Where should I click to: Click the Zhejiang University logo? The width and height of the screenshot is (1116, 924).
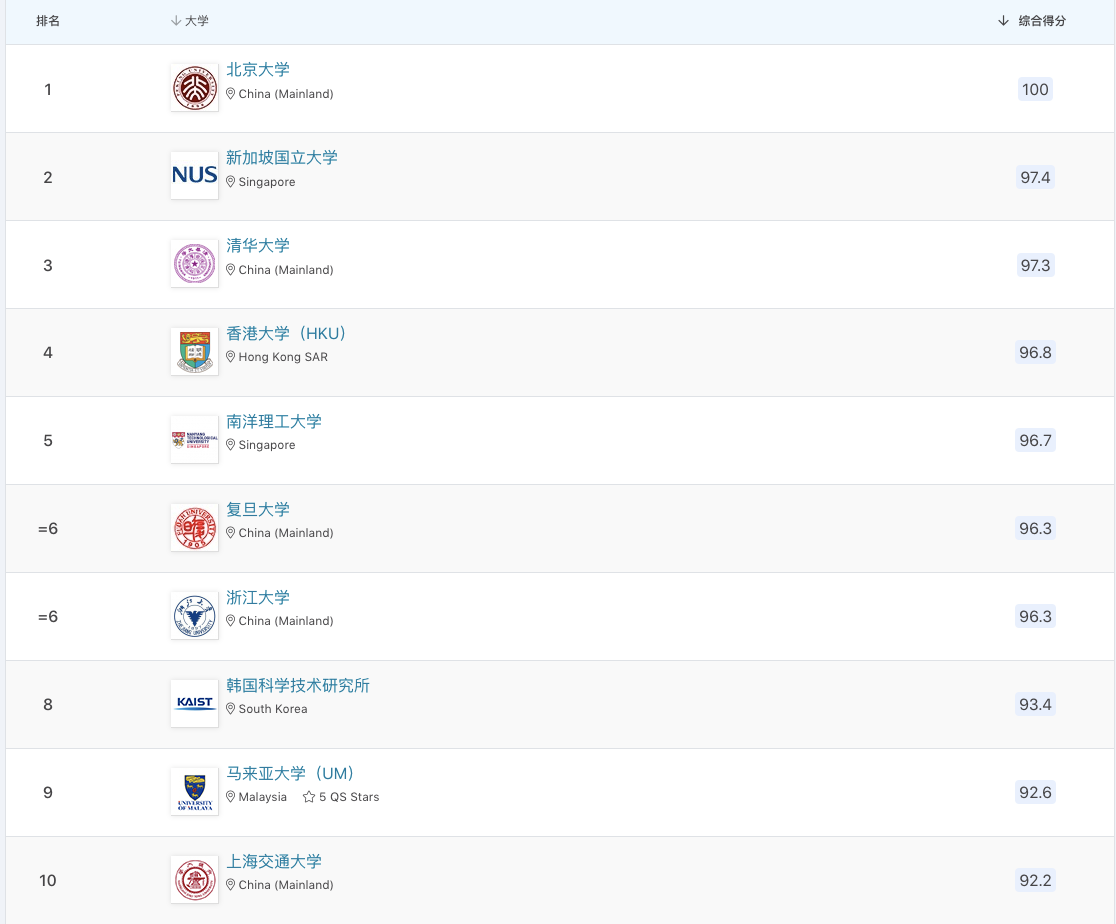[194, 616]
